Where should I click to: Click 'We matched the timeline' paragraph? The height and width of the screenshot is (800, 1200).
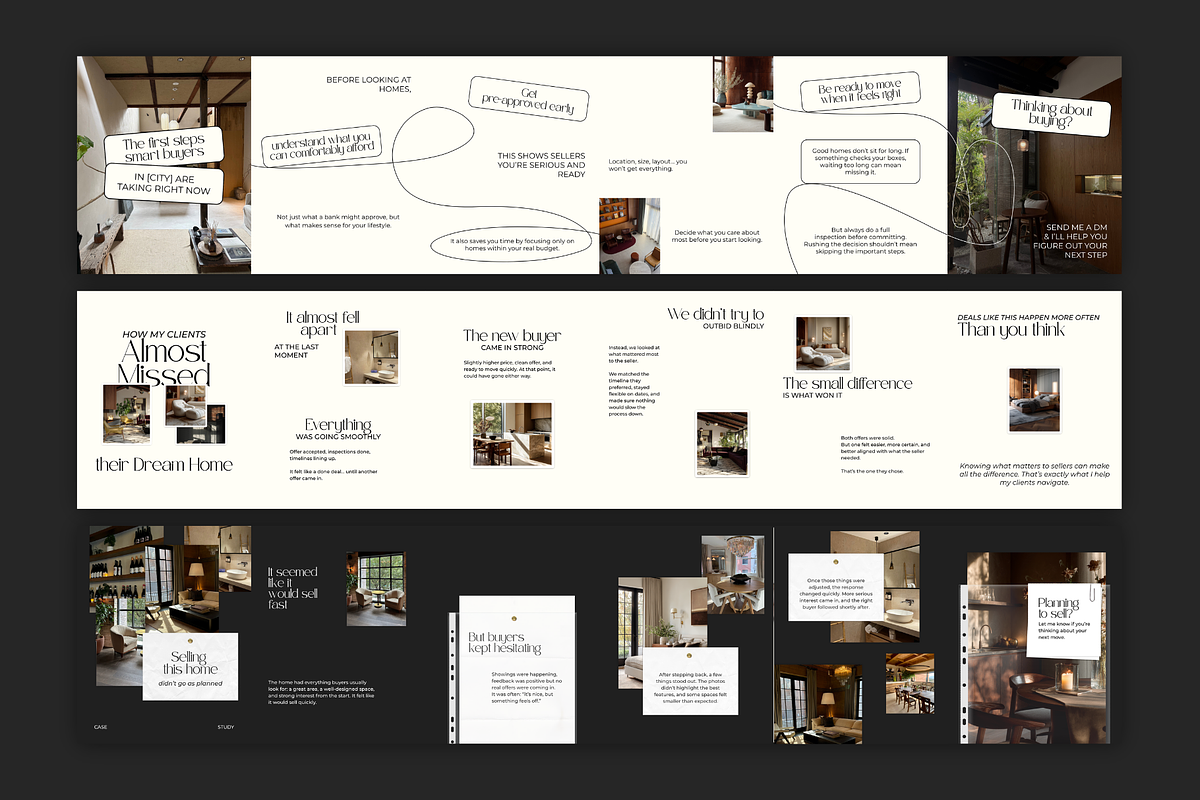636,394
